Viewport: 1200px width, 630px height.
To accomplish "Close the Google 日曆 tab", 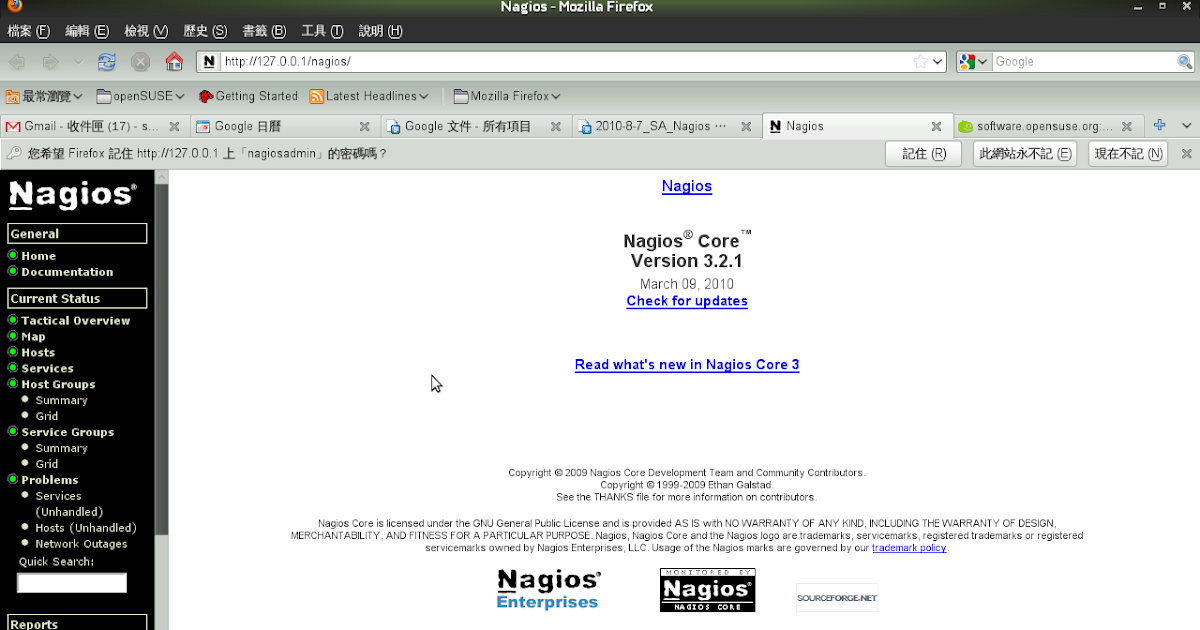I will coord(365,127).
